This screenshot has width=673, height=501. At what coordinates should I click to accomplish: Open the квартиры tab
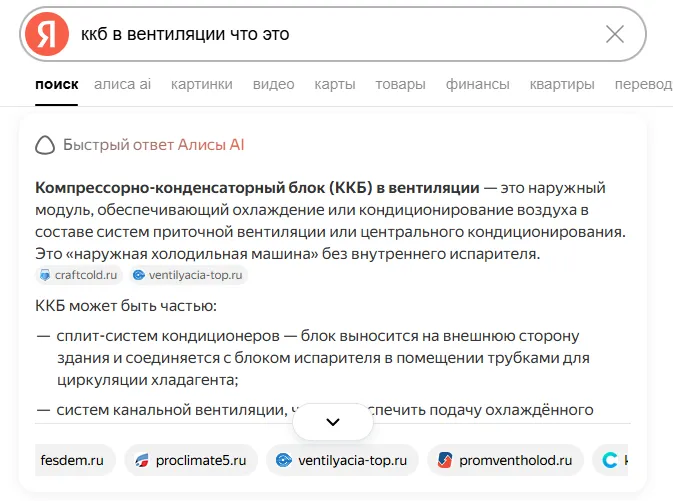point(562,84)
